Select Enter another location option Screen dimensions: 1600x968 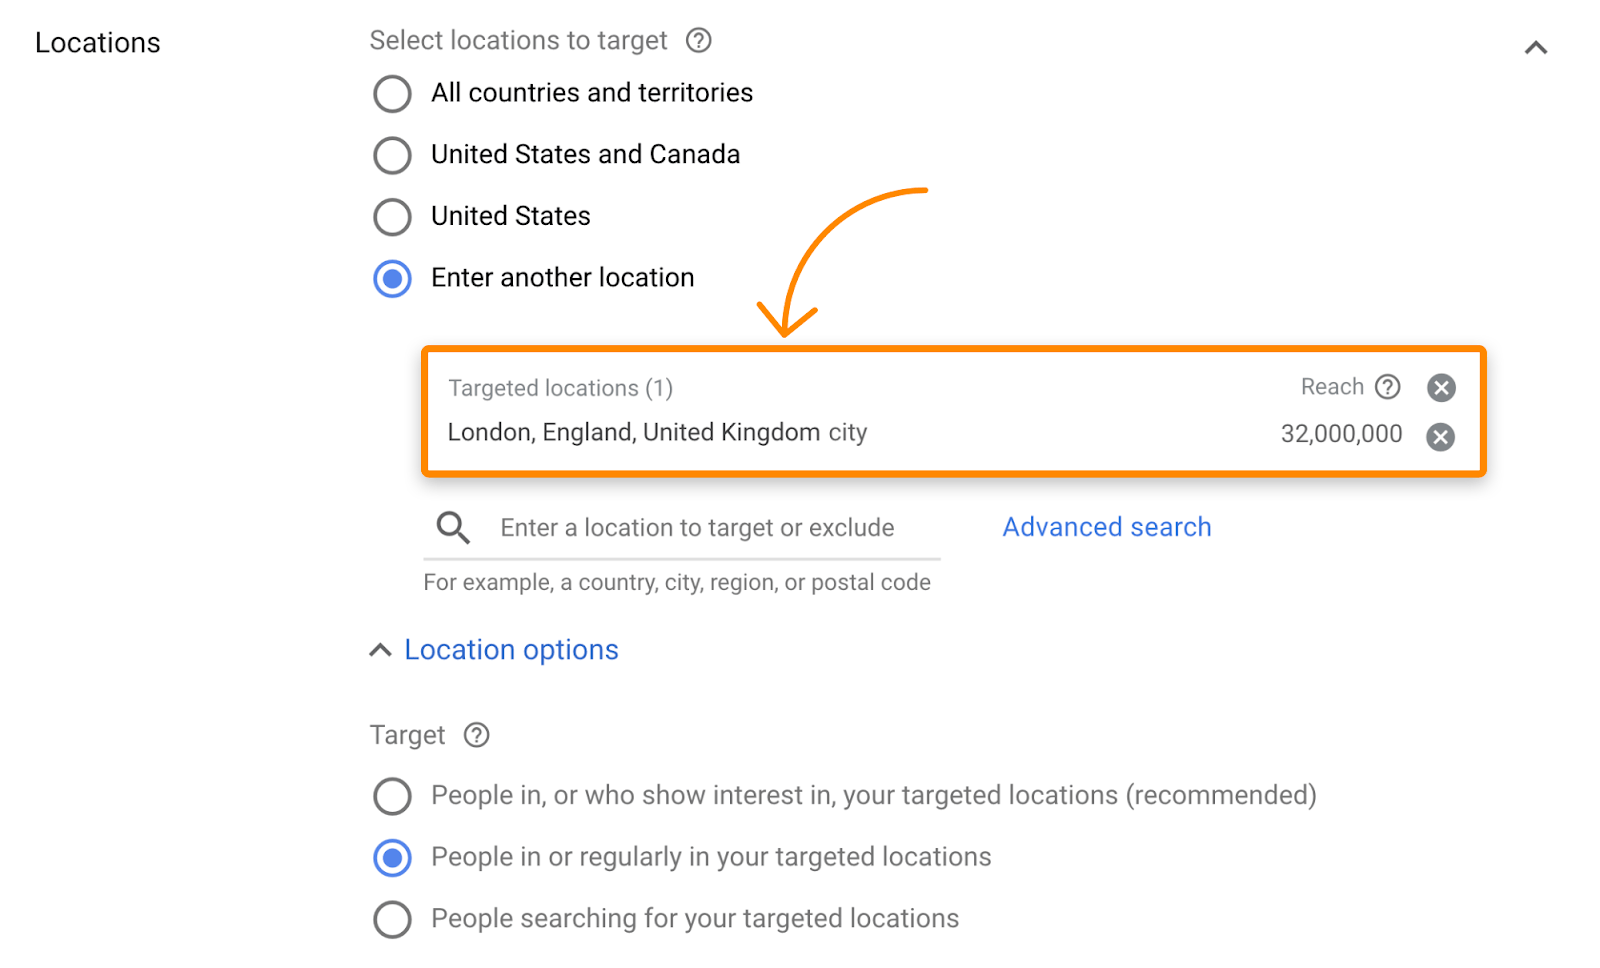pos(392,279)
